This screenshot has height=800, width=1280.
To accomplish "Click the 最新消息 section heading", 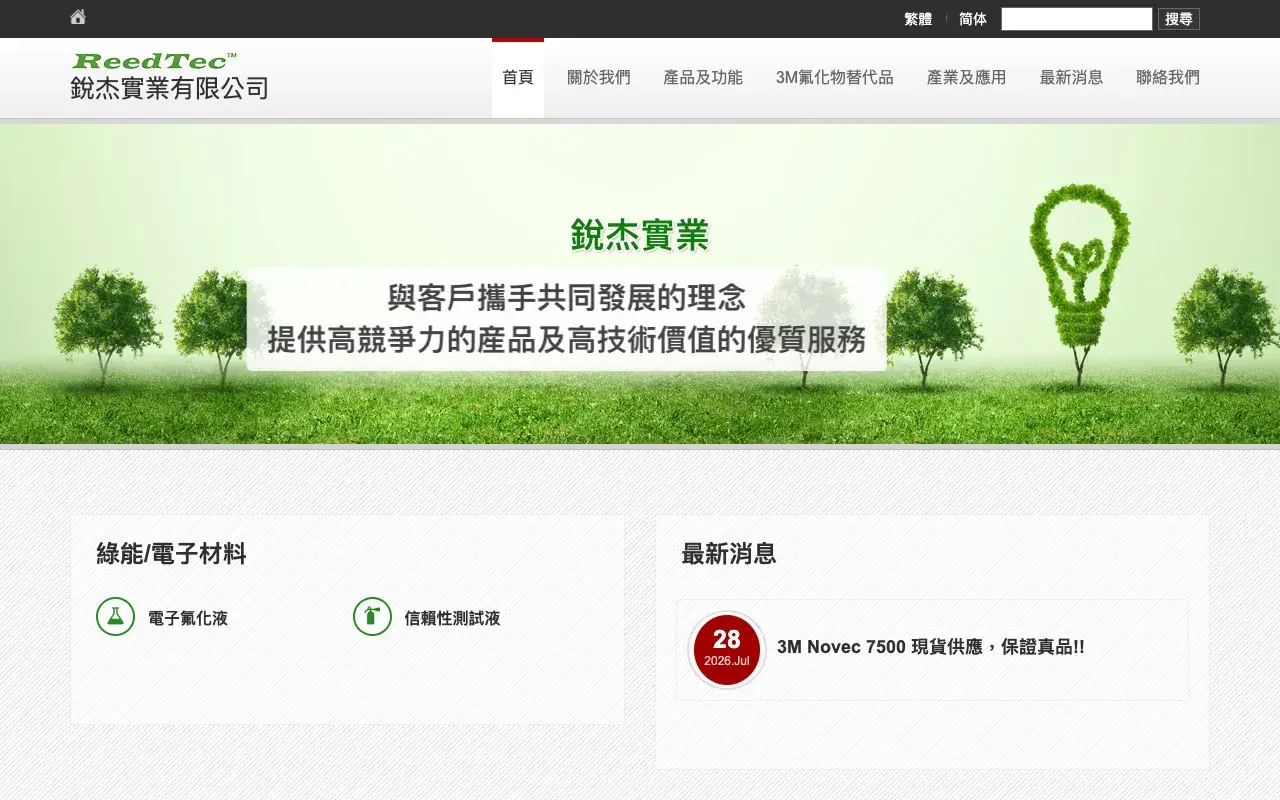I will (729, 553).
